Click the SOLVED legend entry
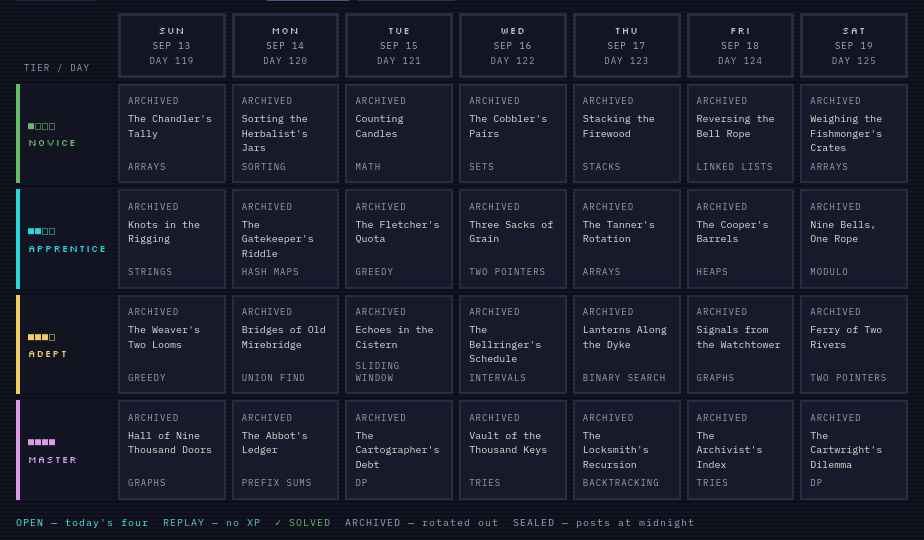The image size is (924, 540). pyautogui.click(x=303, y=522)
